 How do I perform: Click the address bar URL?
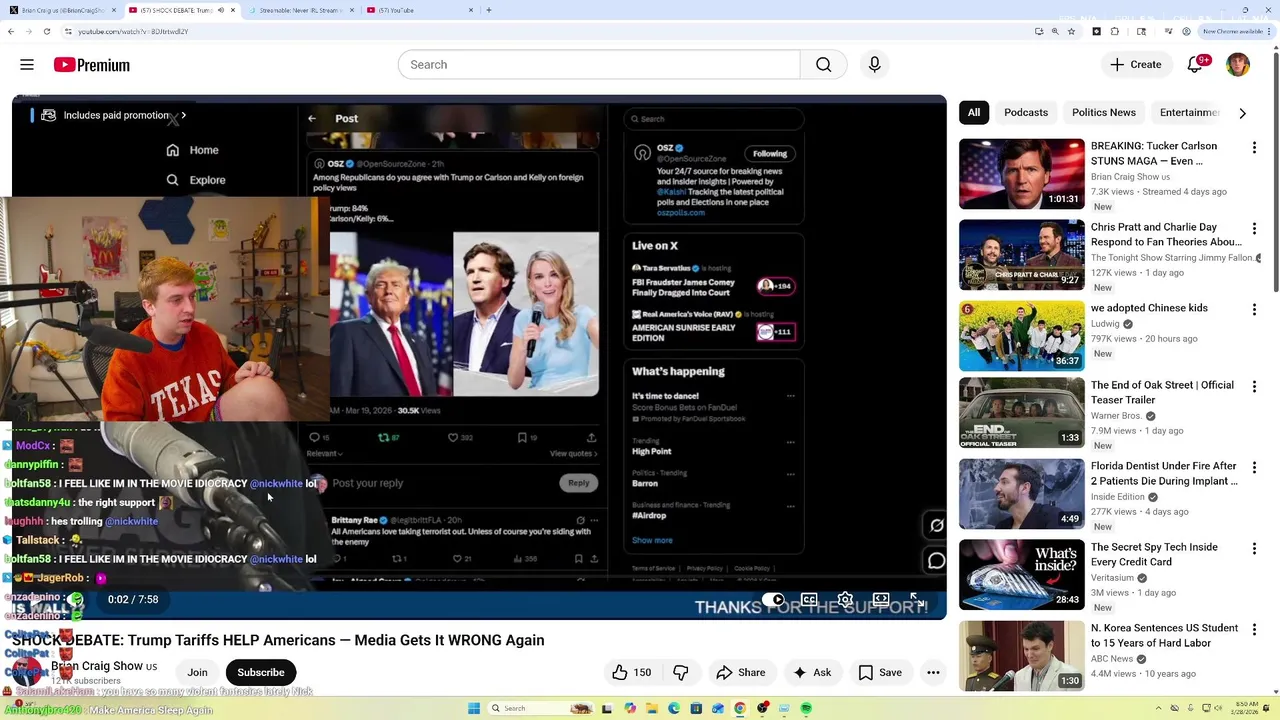pos(133,31)
